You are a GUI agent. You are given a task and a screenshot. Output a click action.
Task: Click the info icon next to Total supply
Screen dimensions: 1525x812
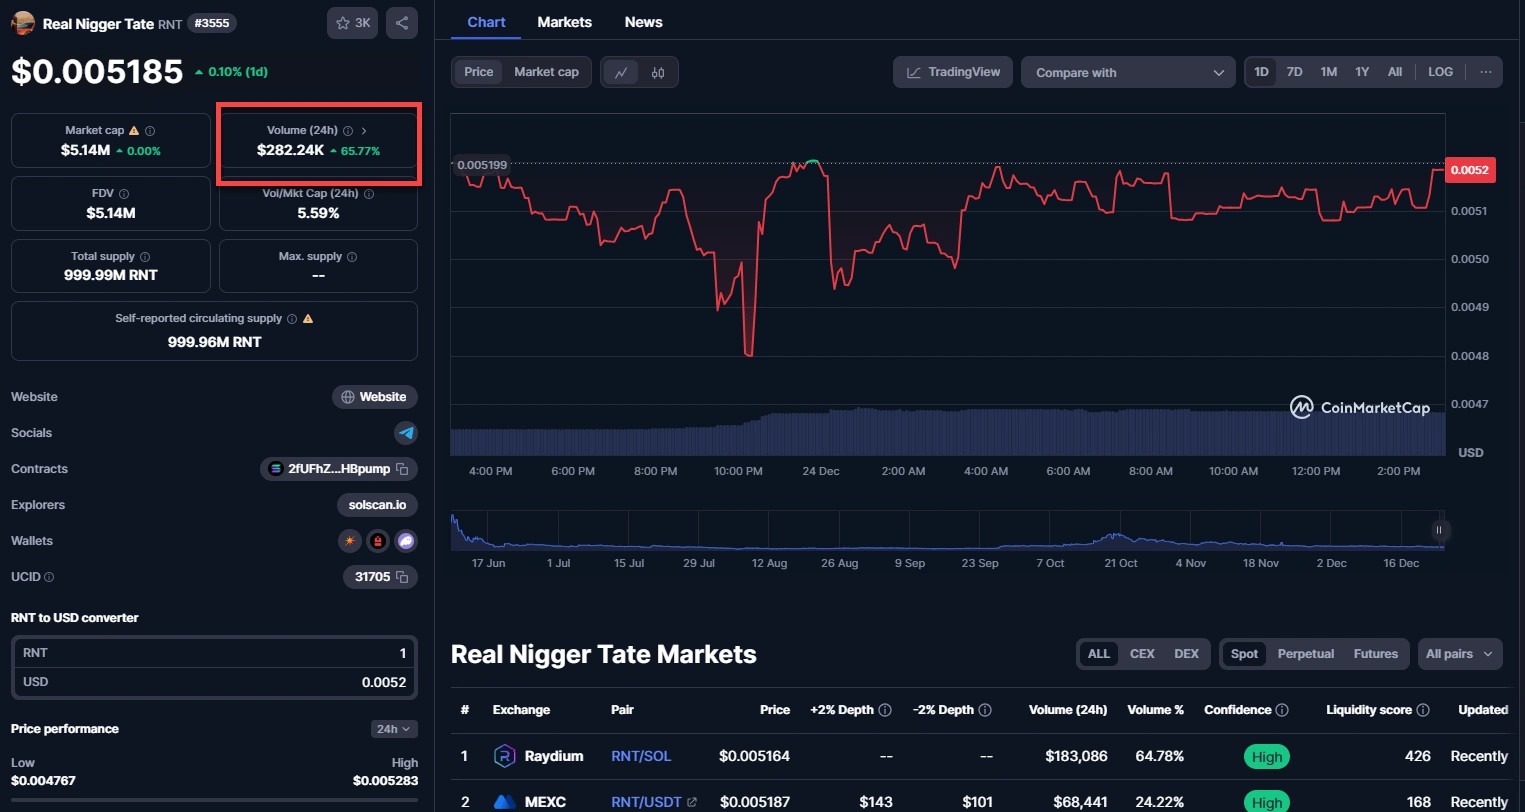(x=145, y=257)
